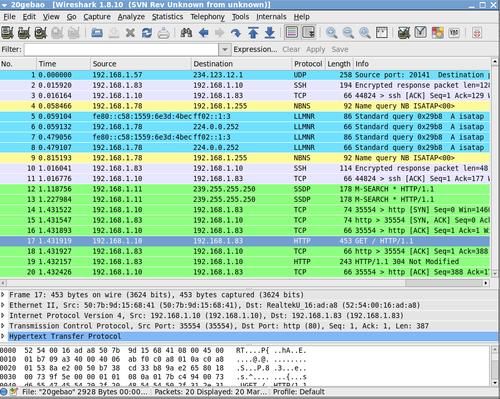The image size is (500, 399).
Task: Select packet 5 LLMNR from fe80 address
Action: (x=245, y=116)
